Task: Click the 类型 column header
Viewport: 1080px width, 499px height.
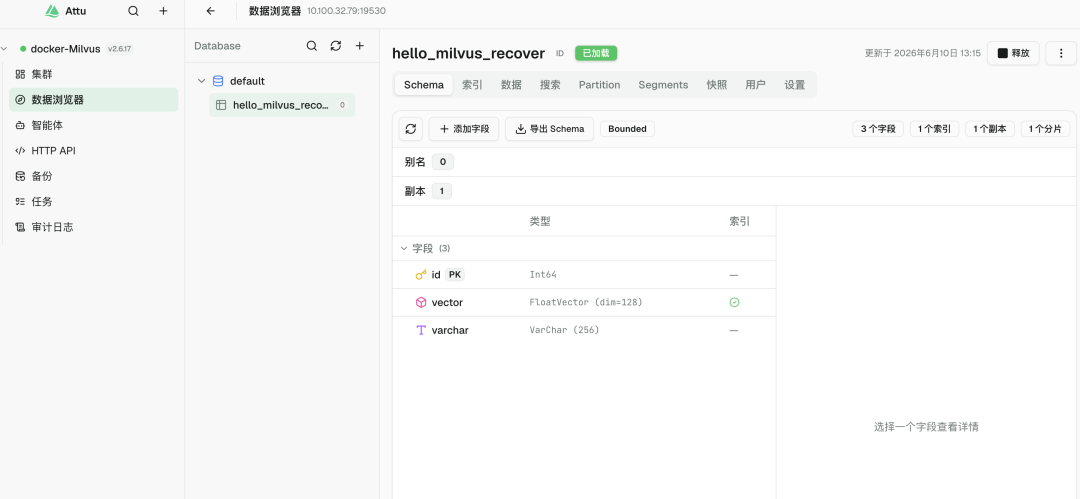Action: click(540, 221)
